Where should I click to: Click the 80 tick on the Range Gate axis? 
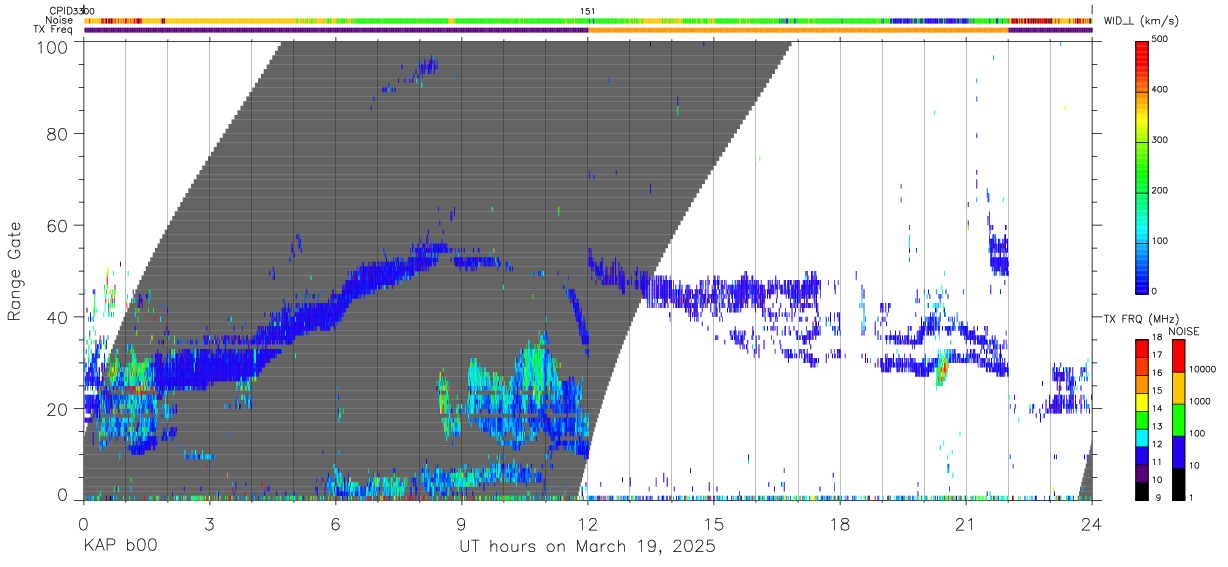point(58,135)
